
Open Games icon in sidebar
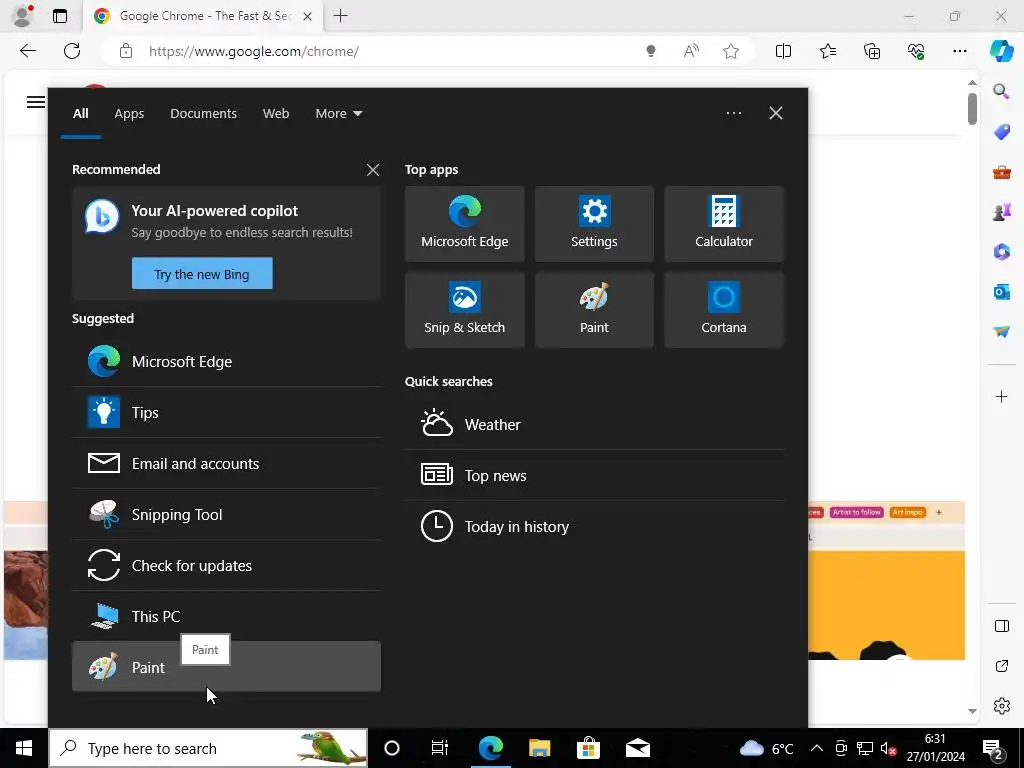coord(1001,212)
